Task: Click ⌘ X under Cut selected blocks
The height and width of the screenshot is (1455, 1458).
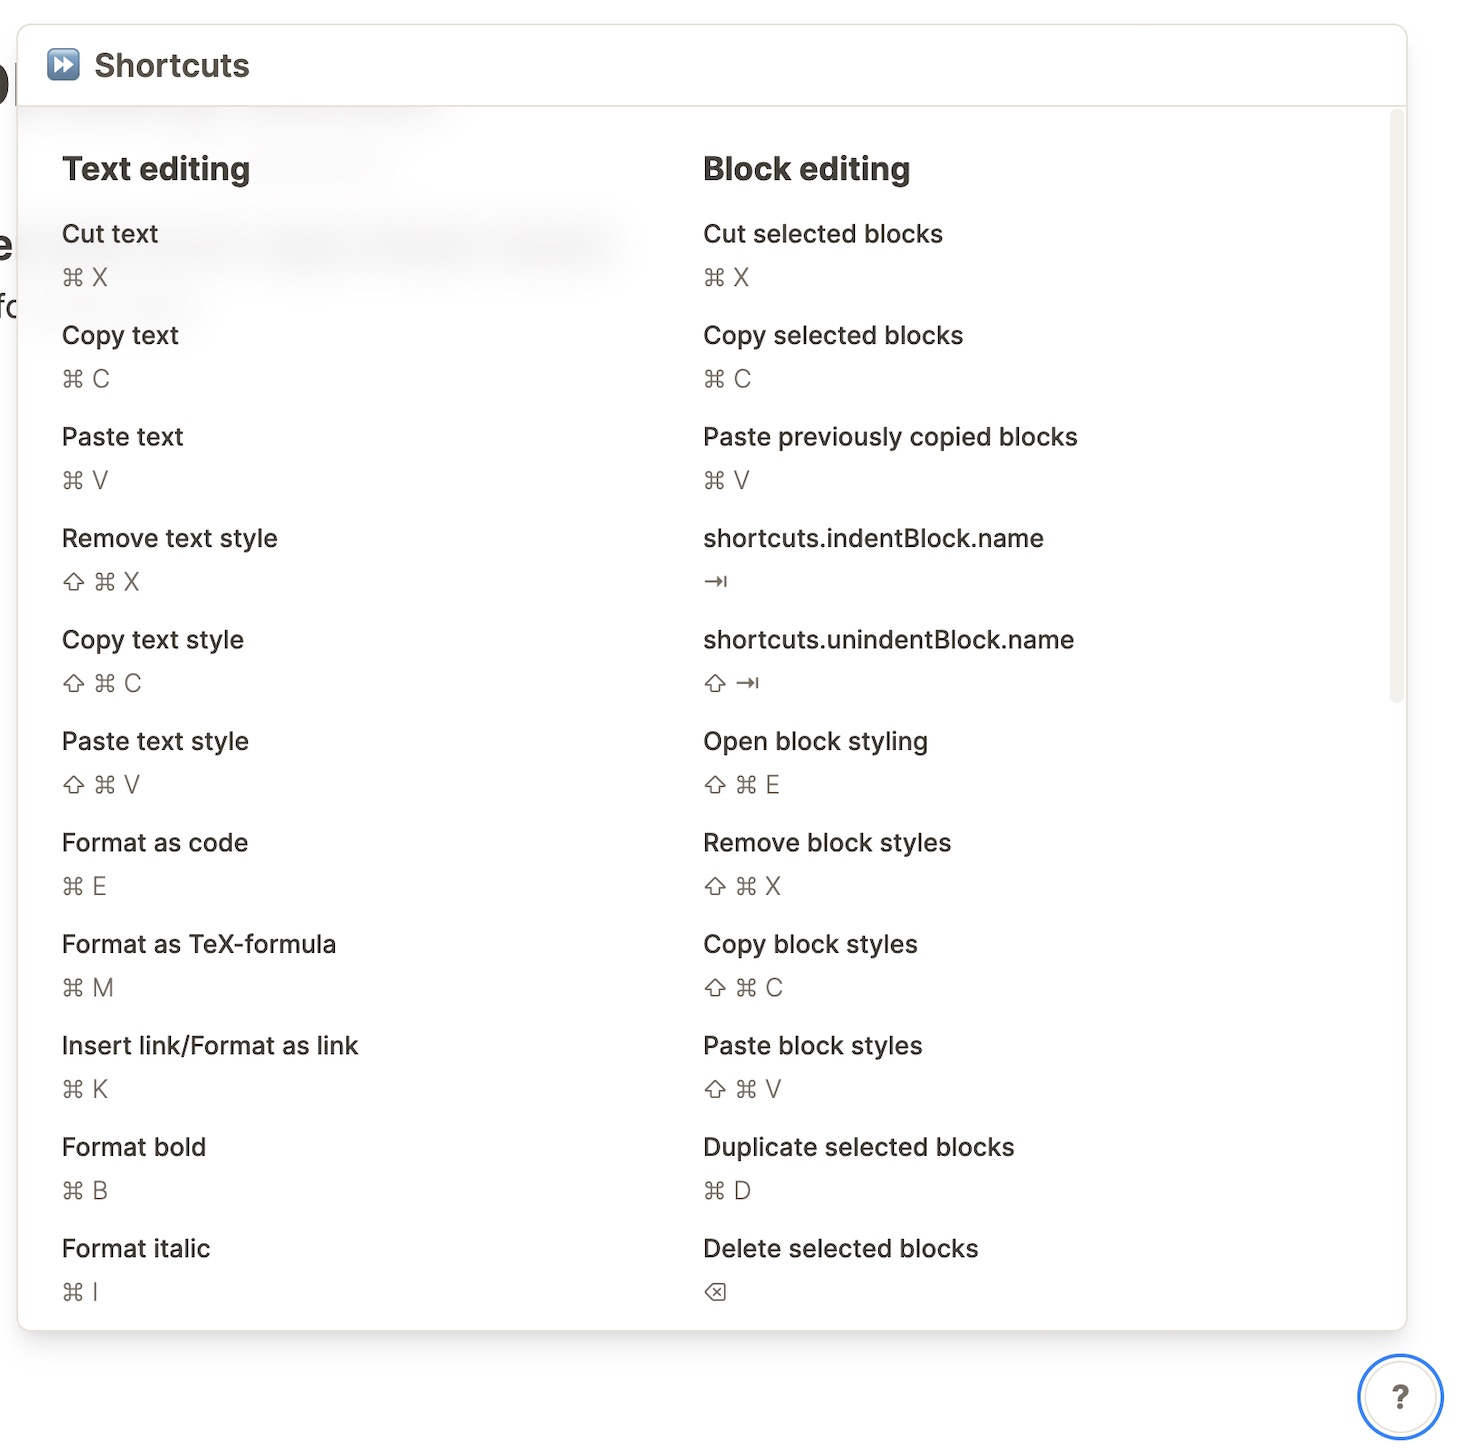Action: (x=727, y=278)
